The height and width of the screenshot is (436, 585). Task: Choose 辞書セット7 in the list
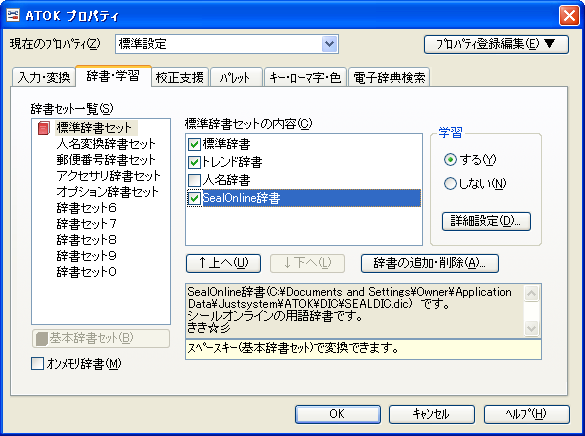coord(86,224)
